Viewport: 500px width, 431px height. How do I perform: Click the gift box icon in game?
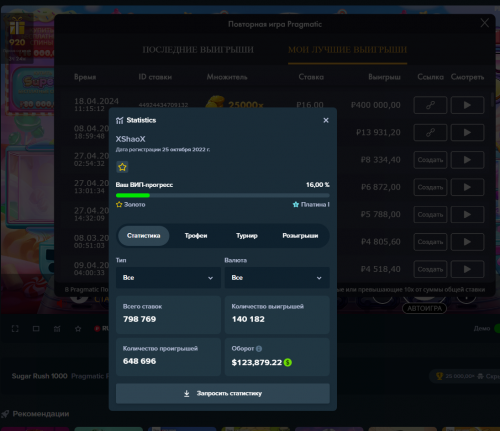point(17,27)
